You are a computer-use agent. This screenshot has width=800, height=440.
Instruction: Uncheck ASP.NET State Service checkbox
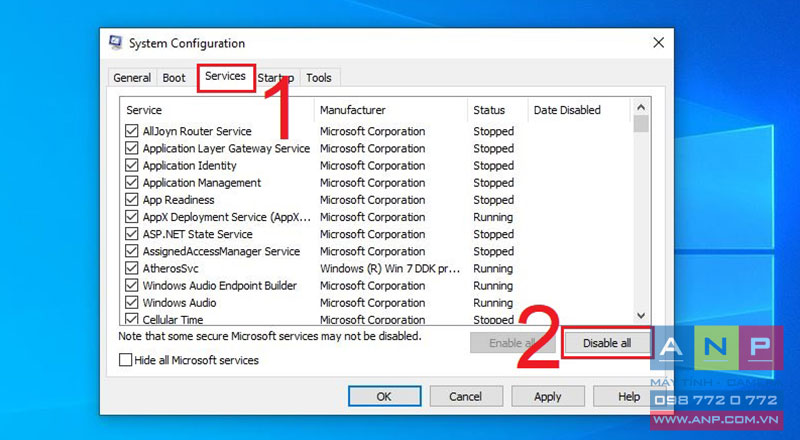click(x=132, y=234)
